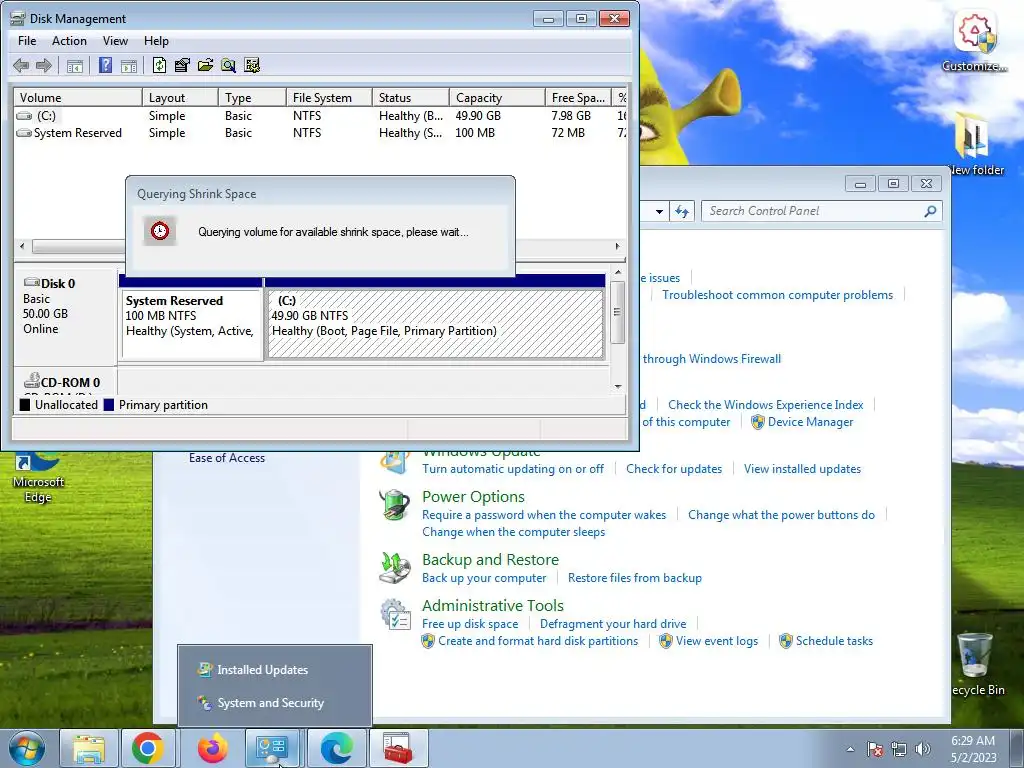This screenshot has width=1024, height=768.
Task: Sort by the Layout column header
Action: (180, 97)
